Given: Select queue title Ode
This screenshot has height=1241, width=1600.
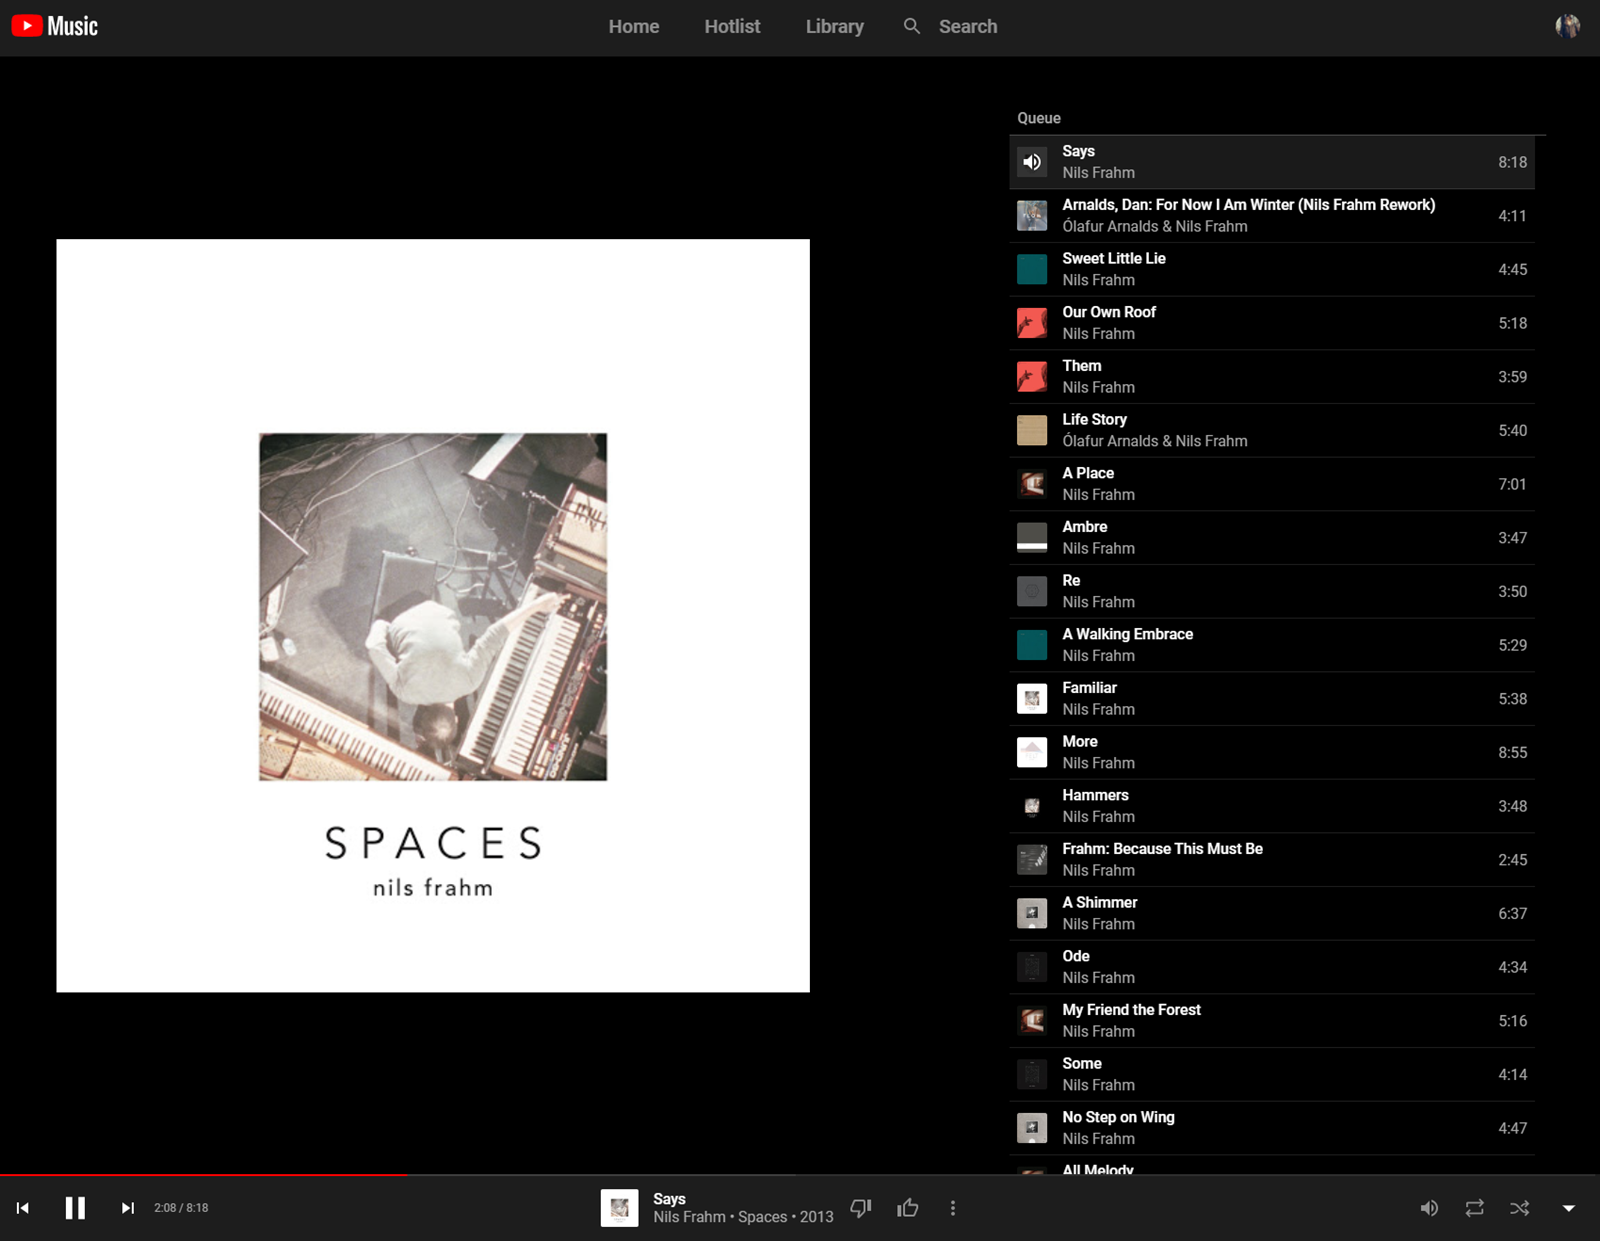Looking at the screenshot, I should point(1076,956).
